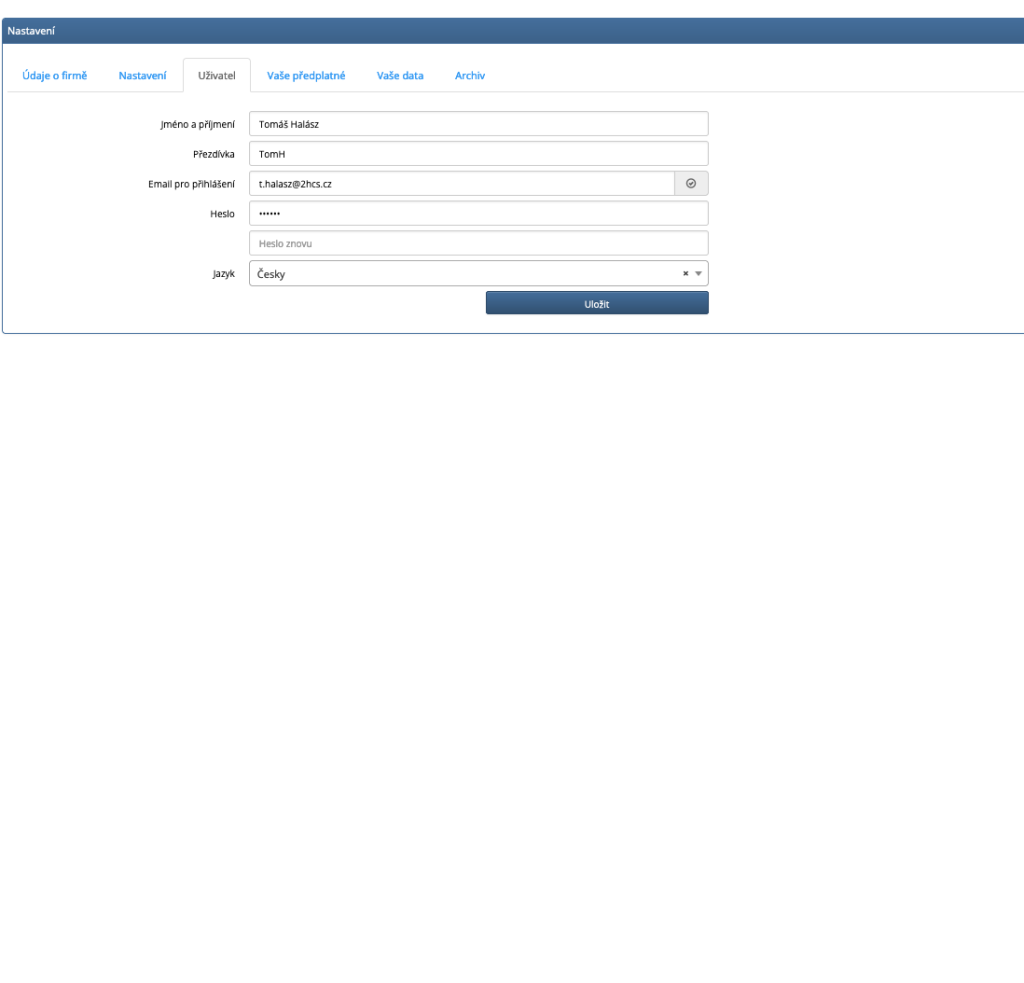Click the Přezdívka field label
The height and width of the screenshot is (983, 1024).
(x=213, y=154)
